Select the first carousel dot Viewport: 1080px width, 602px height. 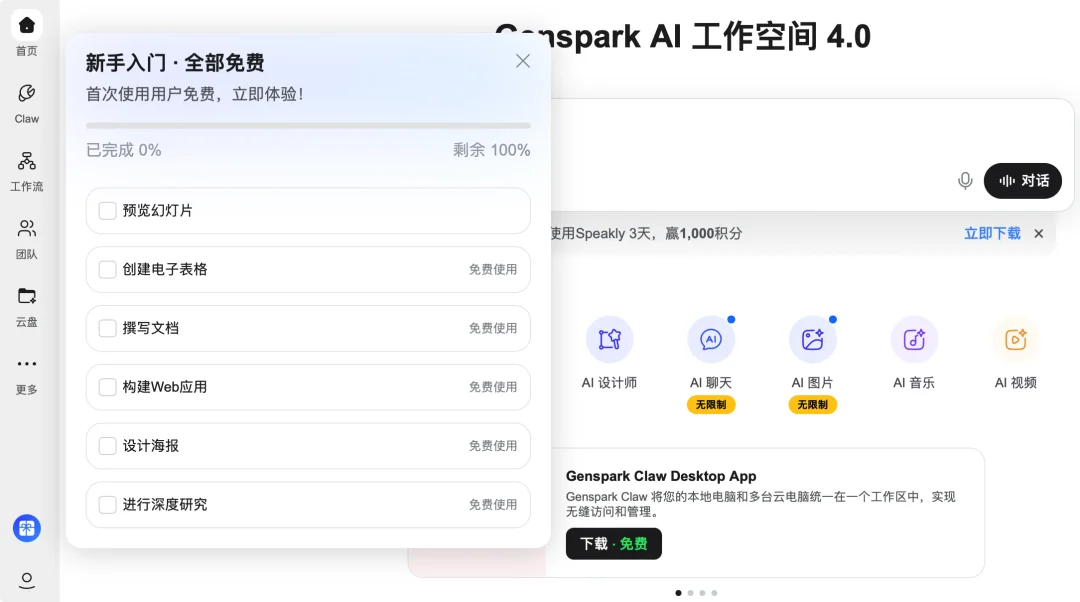[678, 592]
